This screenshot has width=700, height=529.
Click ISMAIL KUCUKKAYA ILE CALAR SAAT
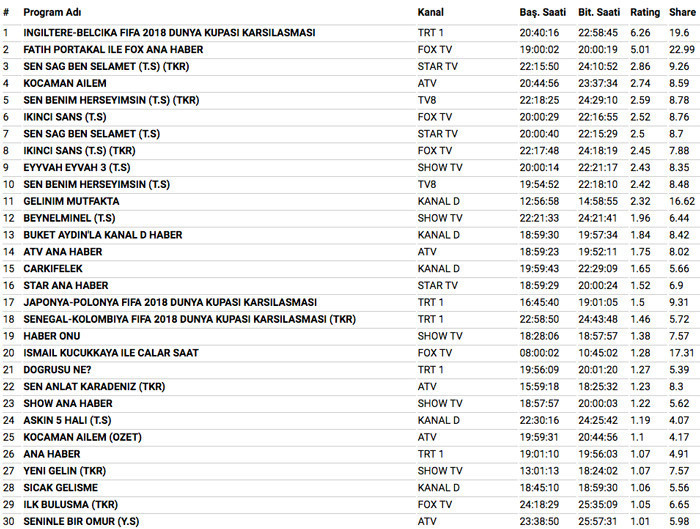click(110, 352)
